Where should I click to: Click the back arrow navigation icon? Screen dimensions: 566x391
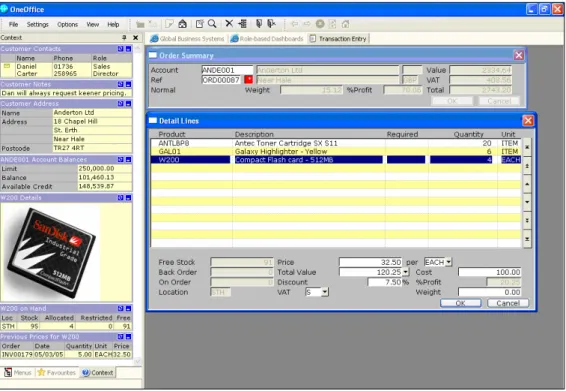(x=295, y=24)
